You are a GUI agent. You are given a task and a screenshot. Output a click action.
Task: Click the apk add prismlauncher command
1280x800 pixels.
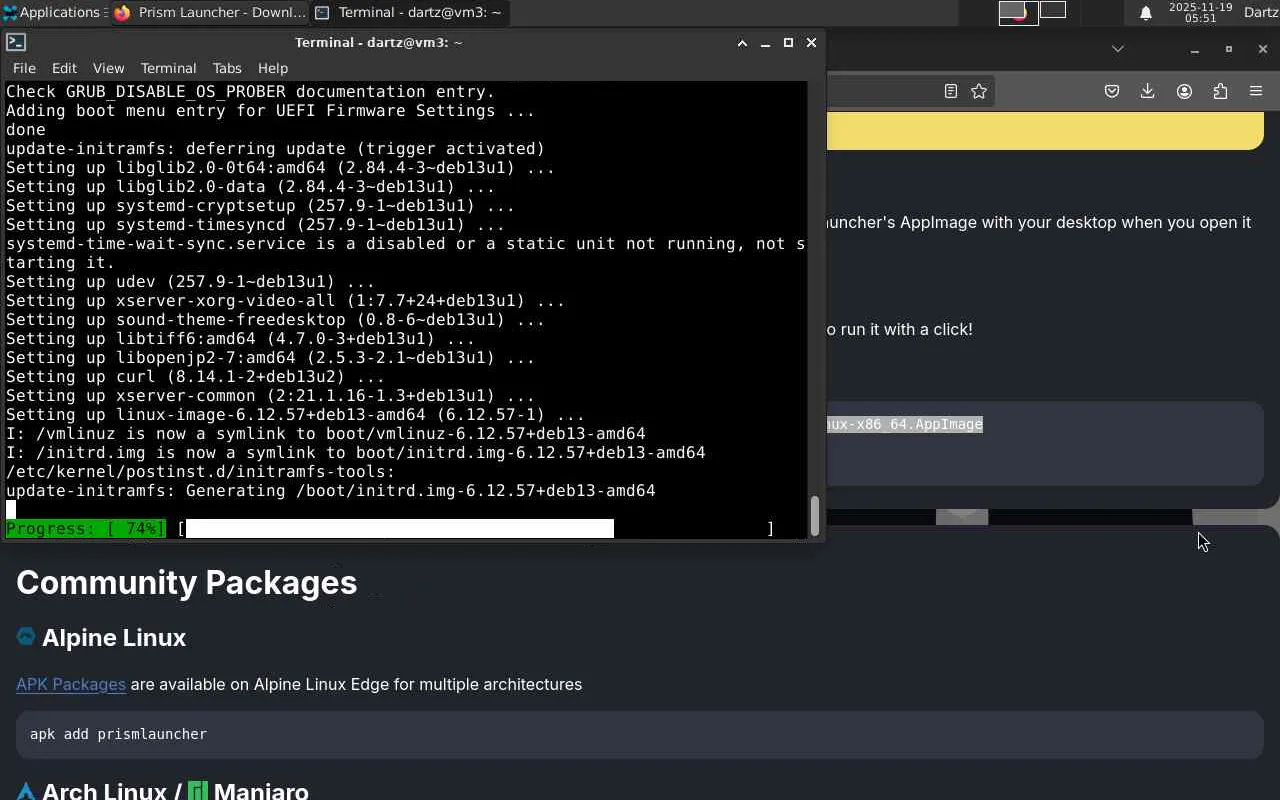point(118,734)
